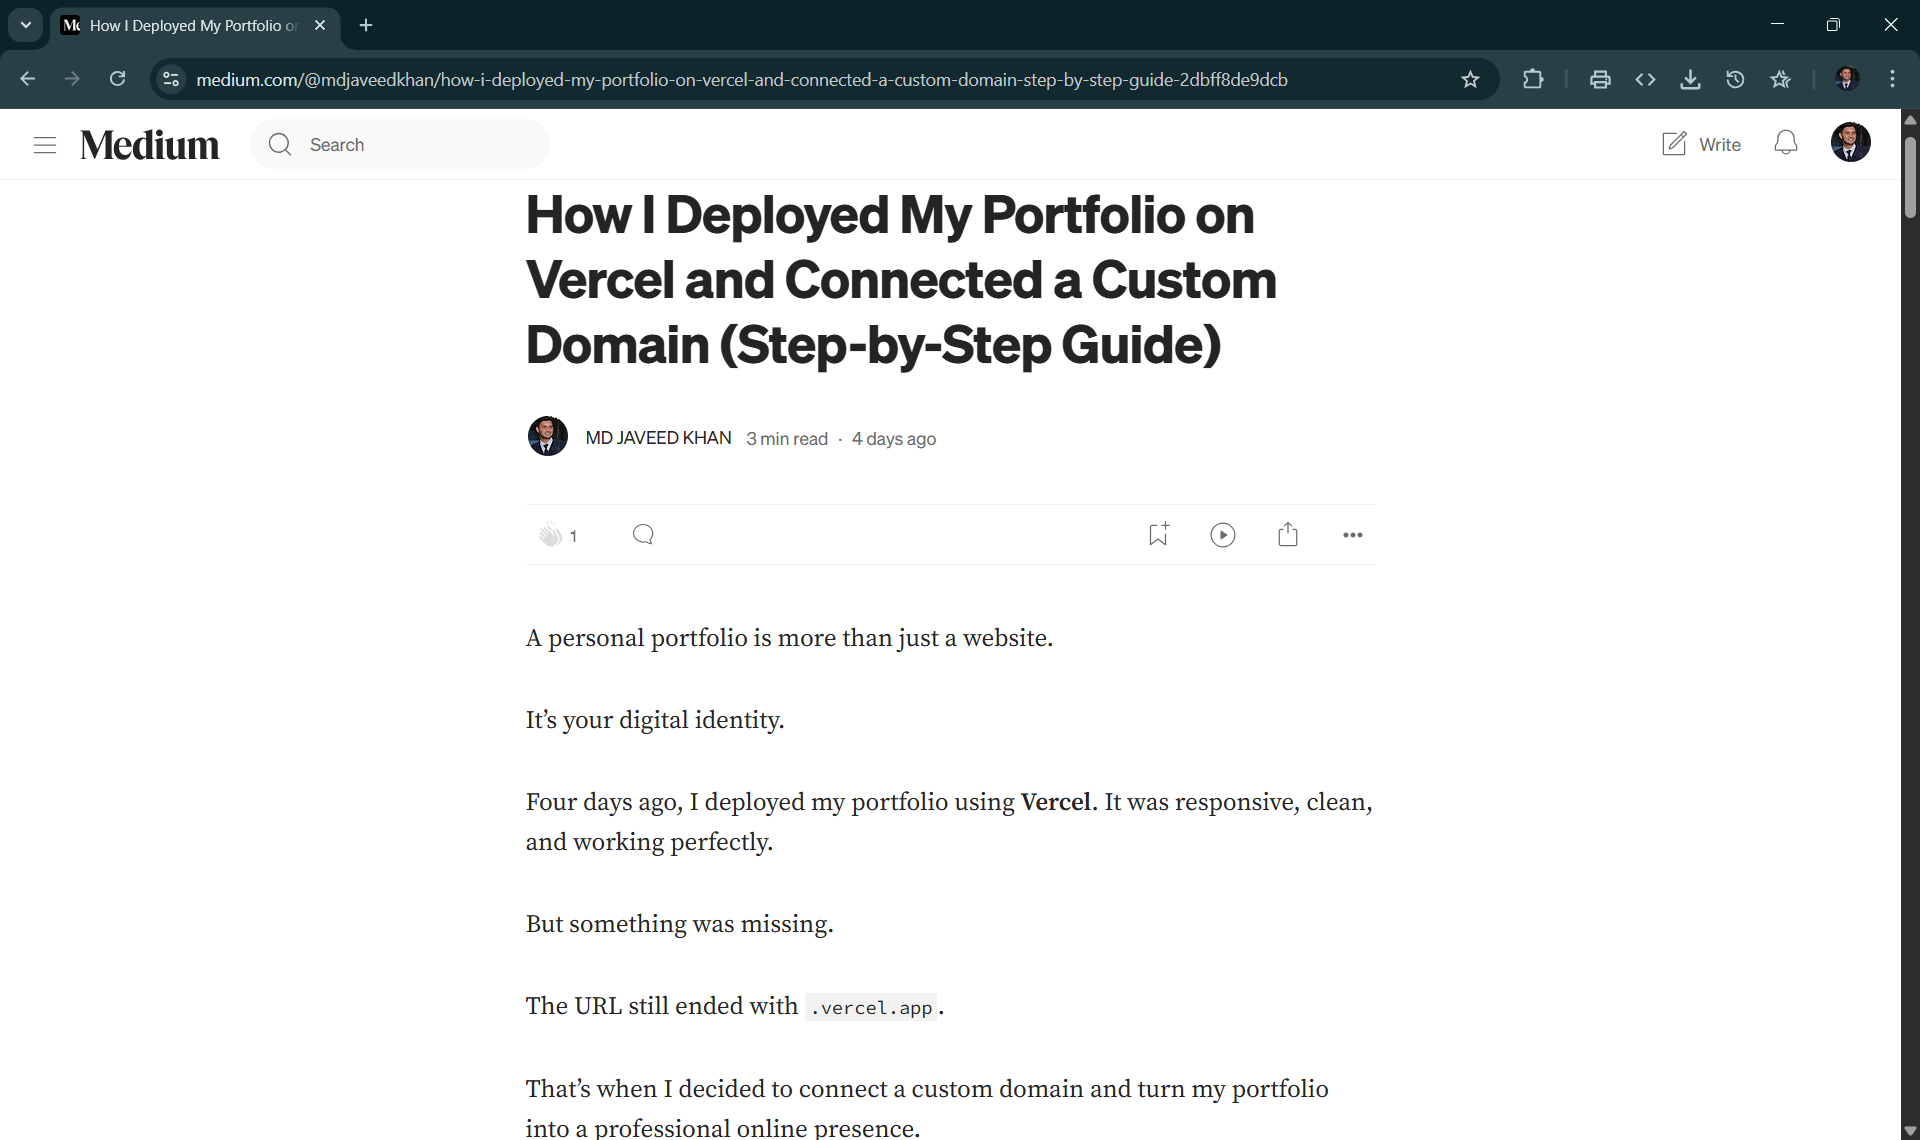Click the code brackets extension icon
1920x1140 pixels.
click(x=1645, y=79)
